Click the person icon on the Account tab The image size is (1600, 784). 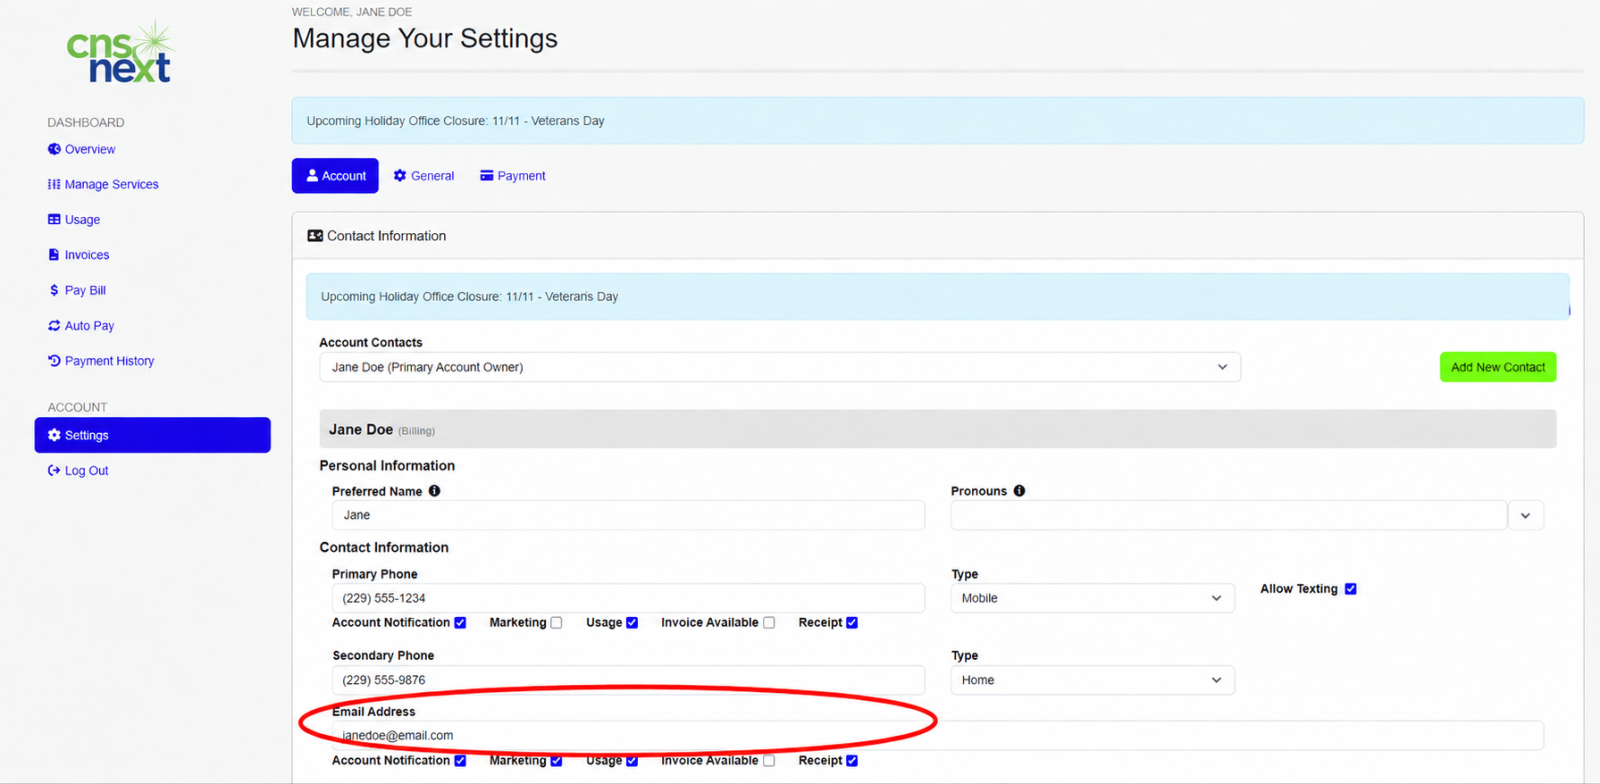pyautogui.click(x=312, y=175)
